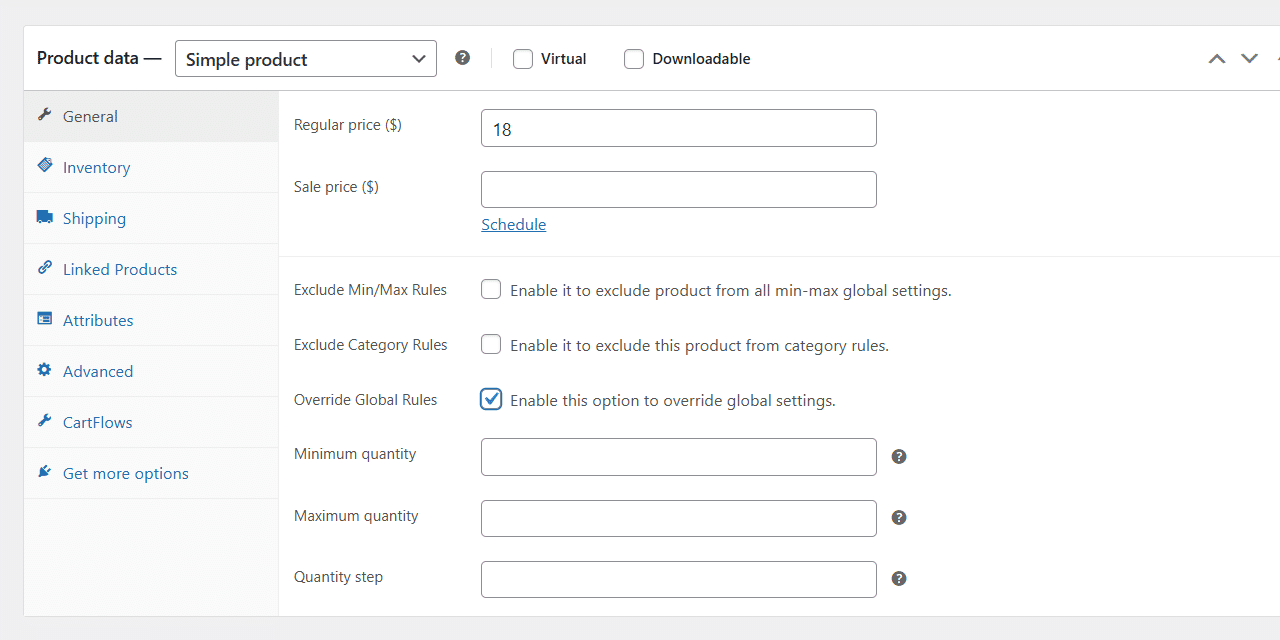Click the Maximum quantity help icon
Screen dimensions: 1280x640
tap(899, 517)
